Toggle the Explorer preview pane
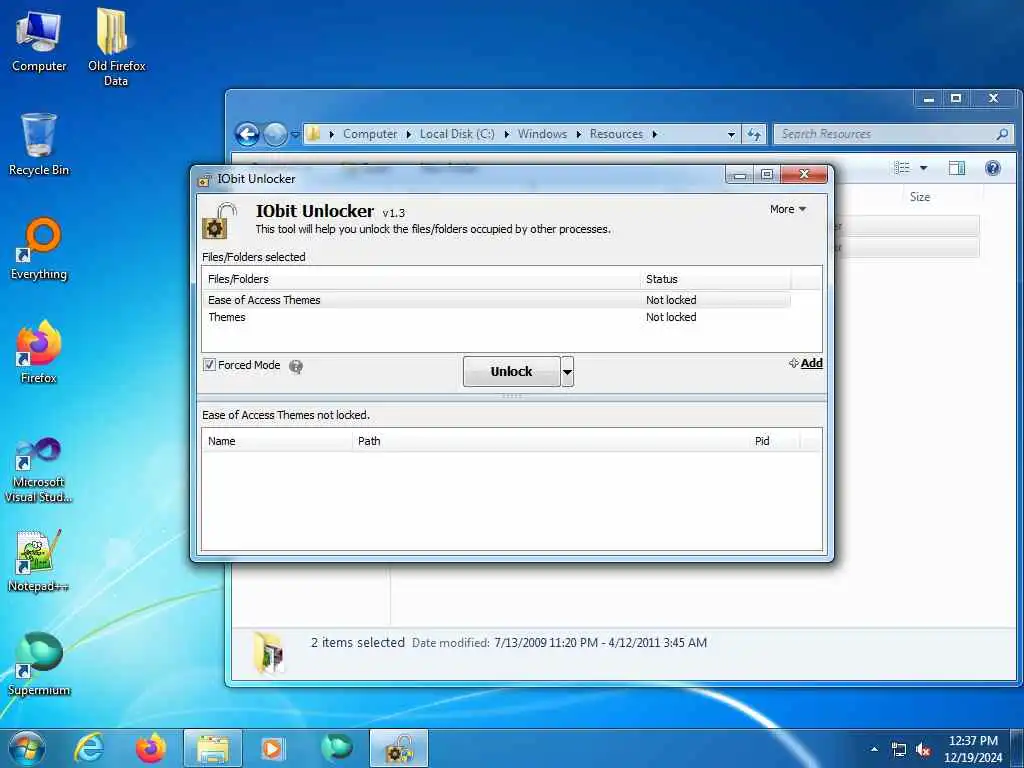This screenshot has height=768, width=1024. click(957, 168)
